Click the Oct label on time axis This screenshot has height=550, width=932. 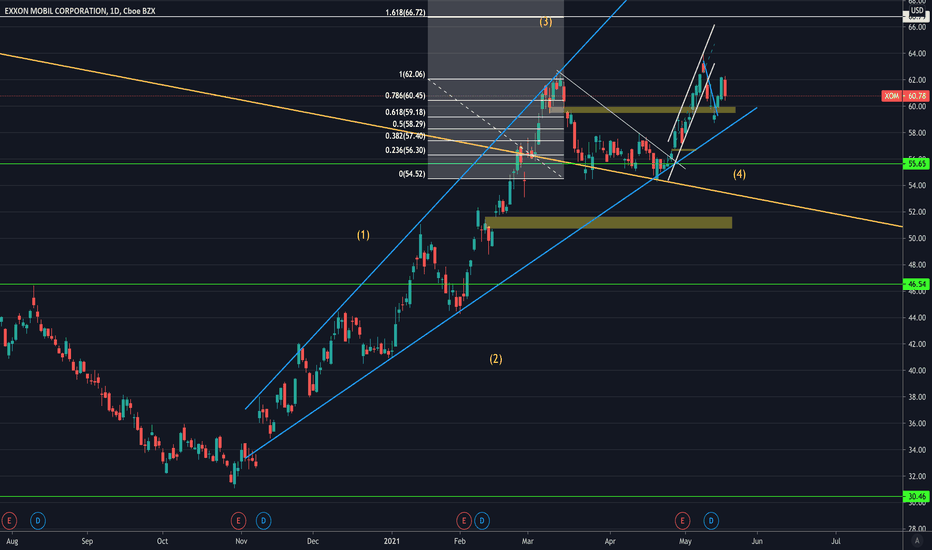[x=162, y=541]
